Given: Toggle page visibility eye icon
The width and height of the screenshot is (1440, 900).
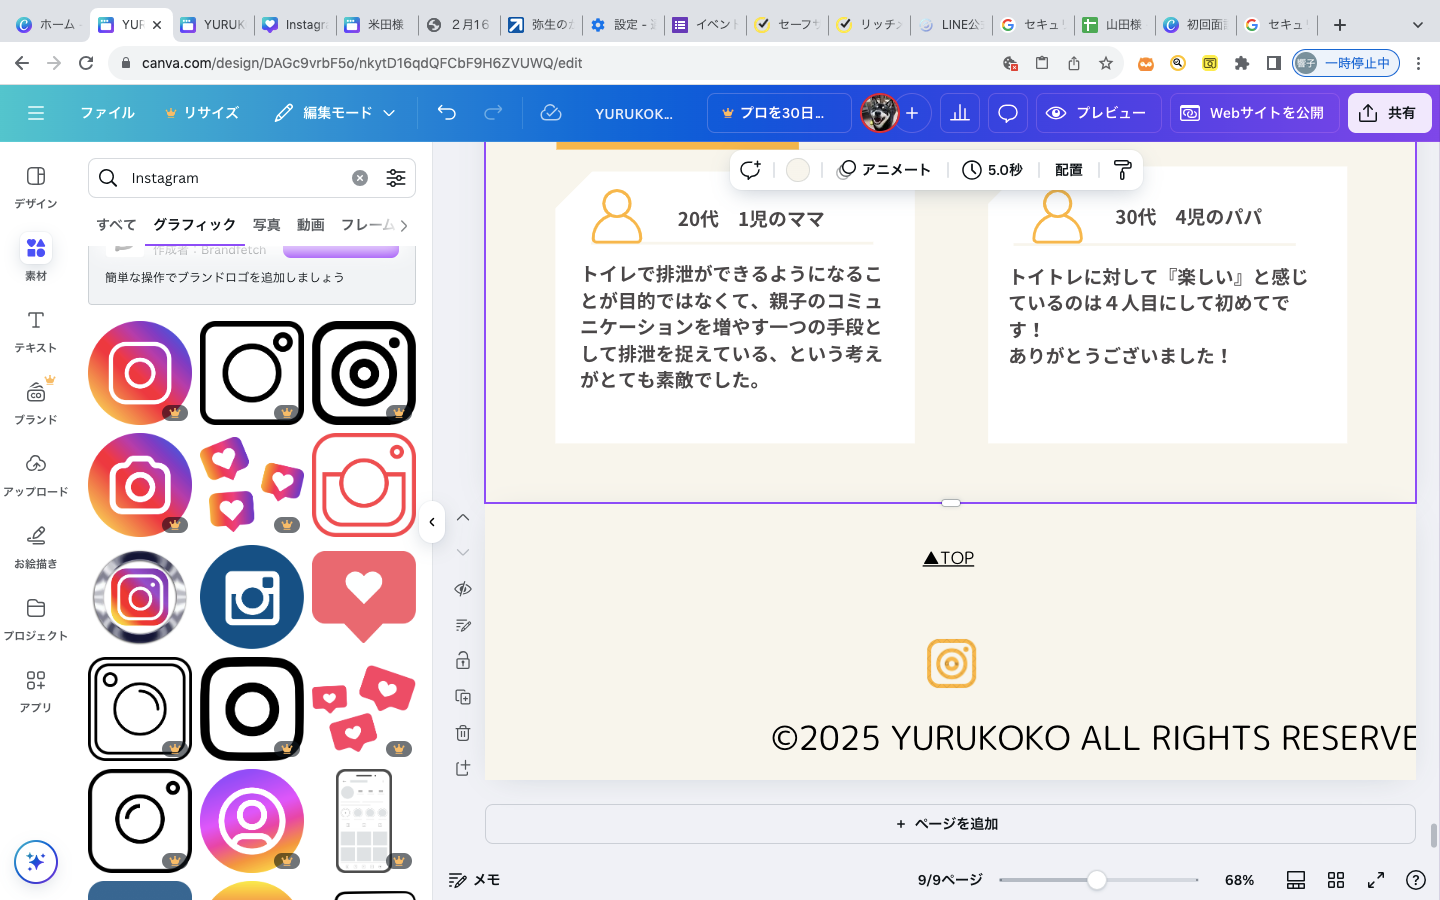Looking at the screenshot, I should (x=463, y=589).
